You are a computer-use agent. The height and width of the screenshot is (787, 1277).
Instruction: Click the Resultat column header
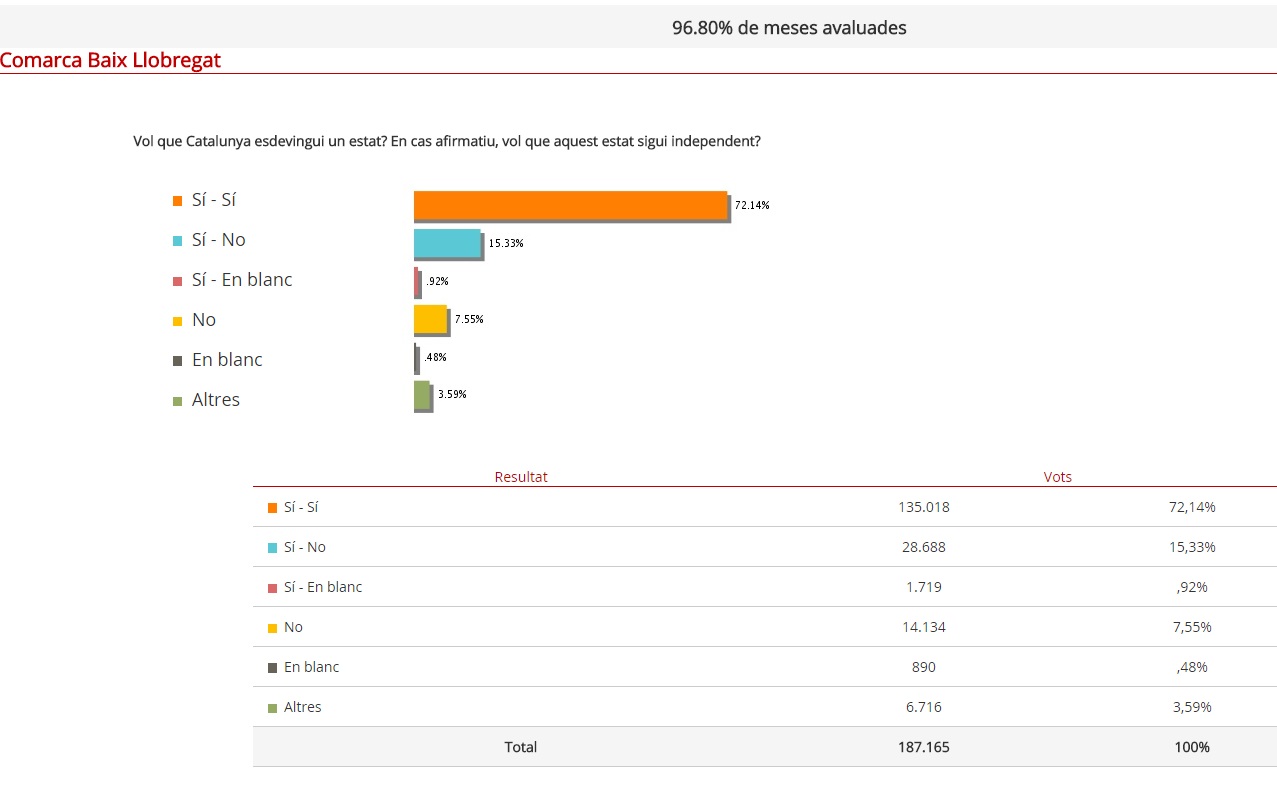521,477
